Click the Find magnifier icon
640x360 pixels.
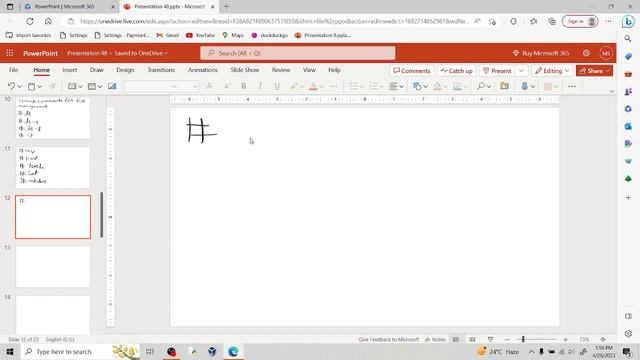[x=481, y=86]
